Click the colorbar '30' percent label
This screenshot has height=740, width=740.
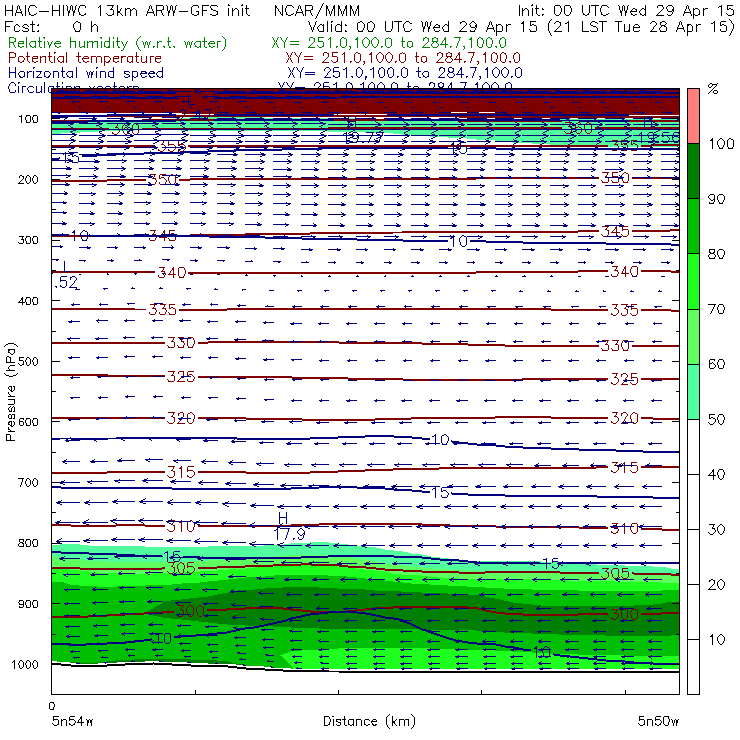click(x=716, y=530)
